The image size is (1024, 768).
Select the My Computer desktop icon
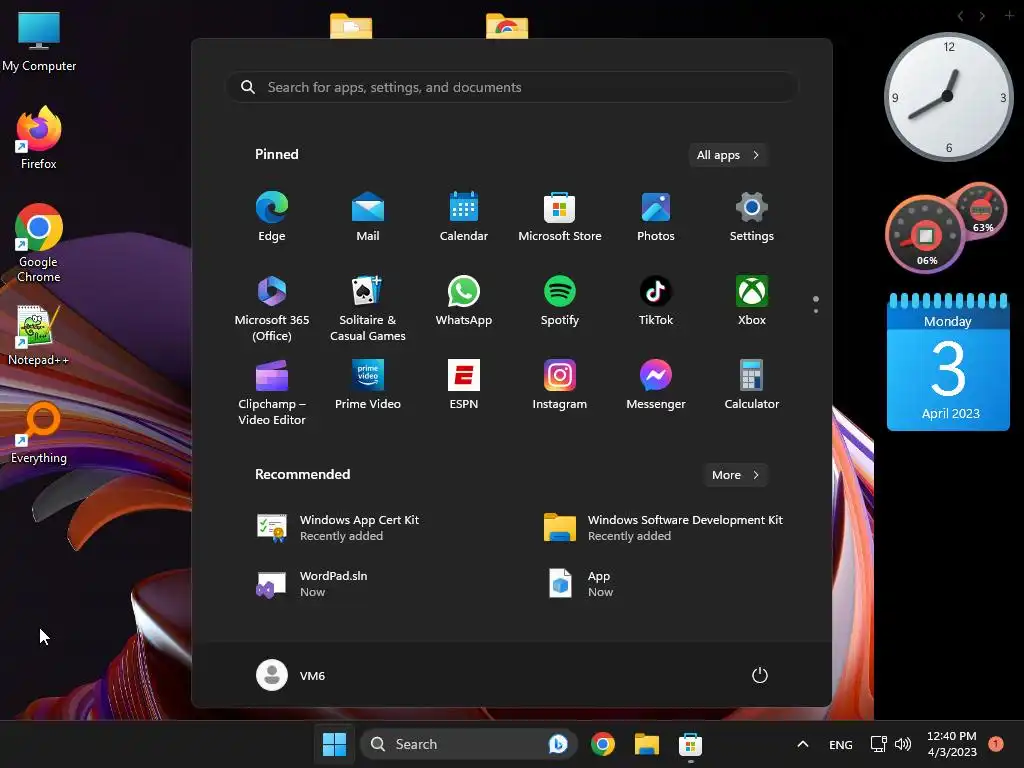(x=39, y=41)
